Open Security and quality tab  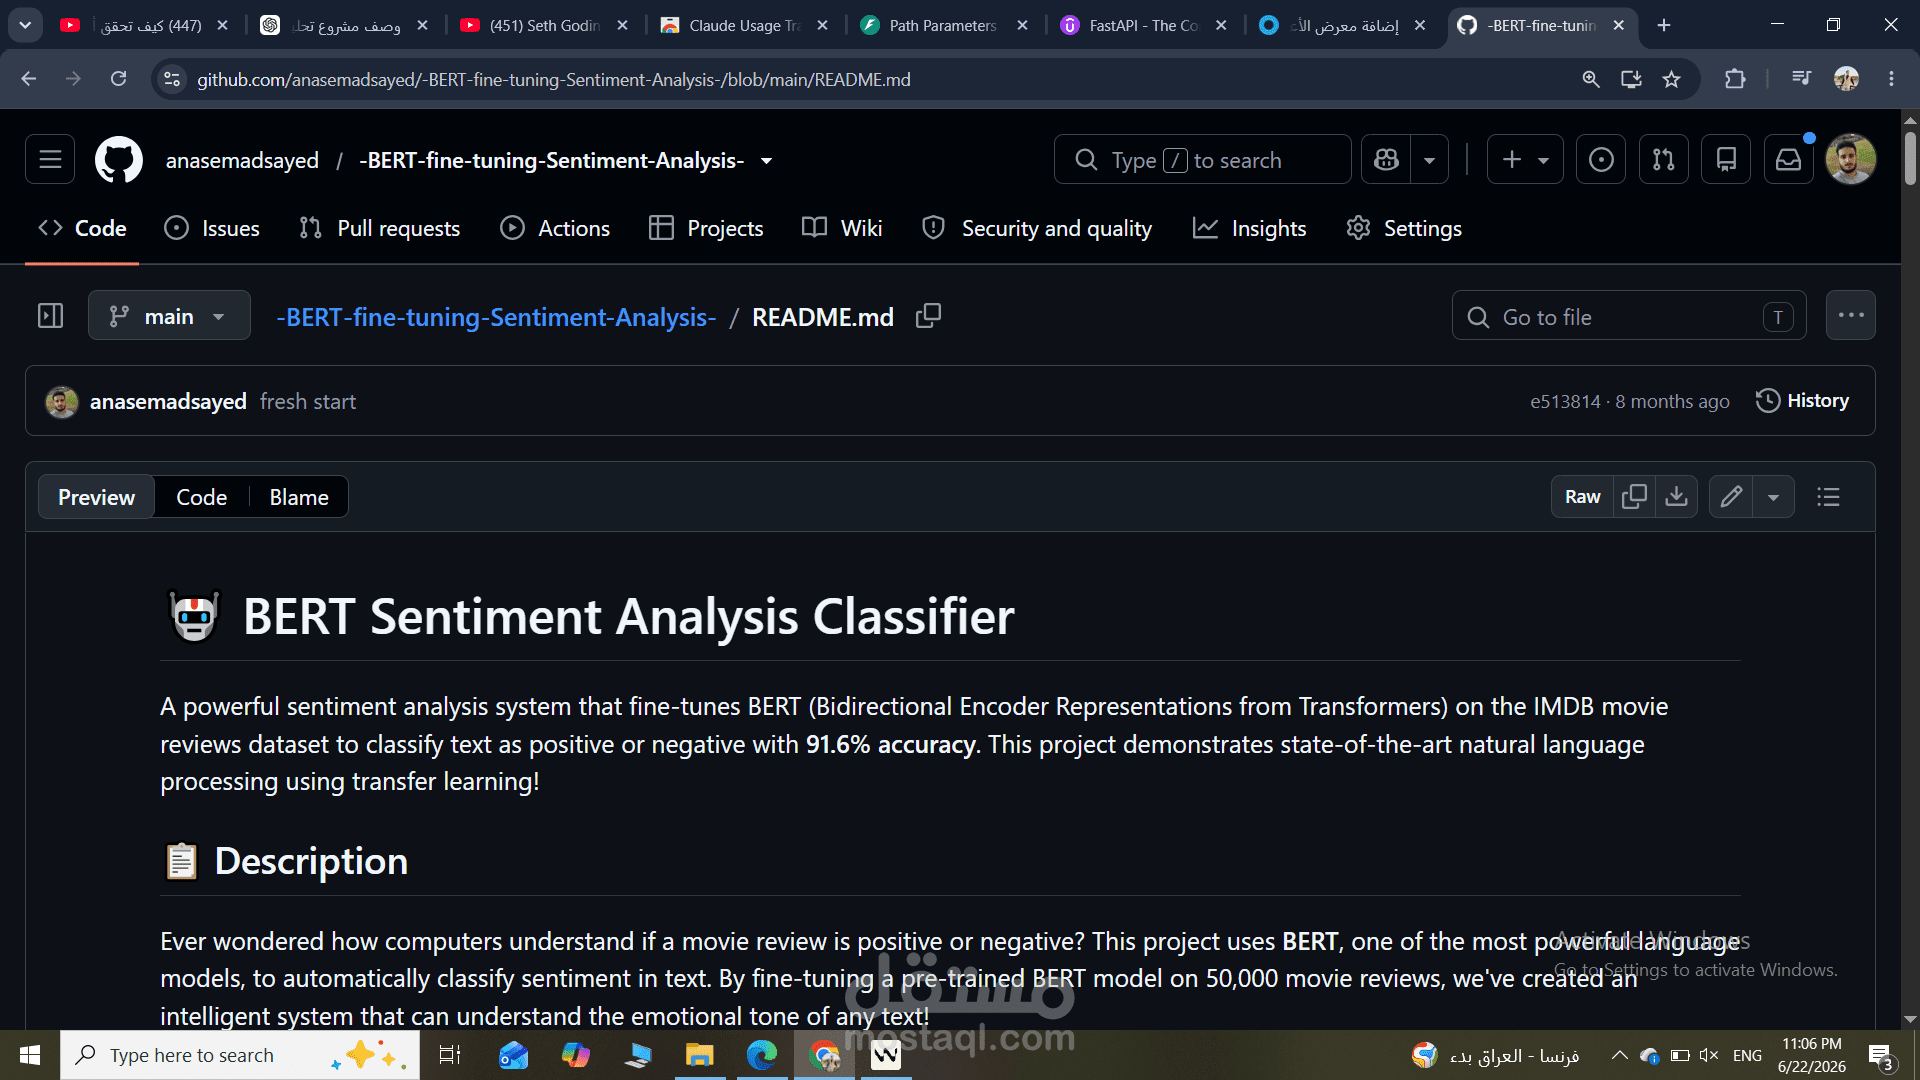pos(1037,228)
